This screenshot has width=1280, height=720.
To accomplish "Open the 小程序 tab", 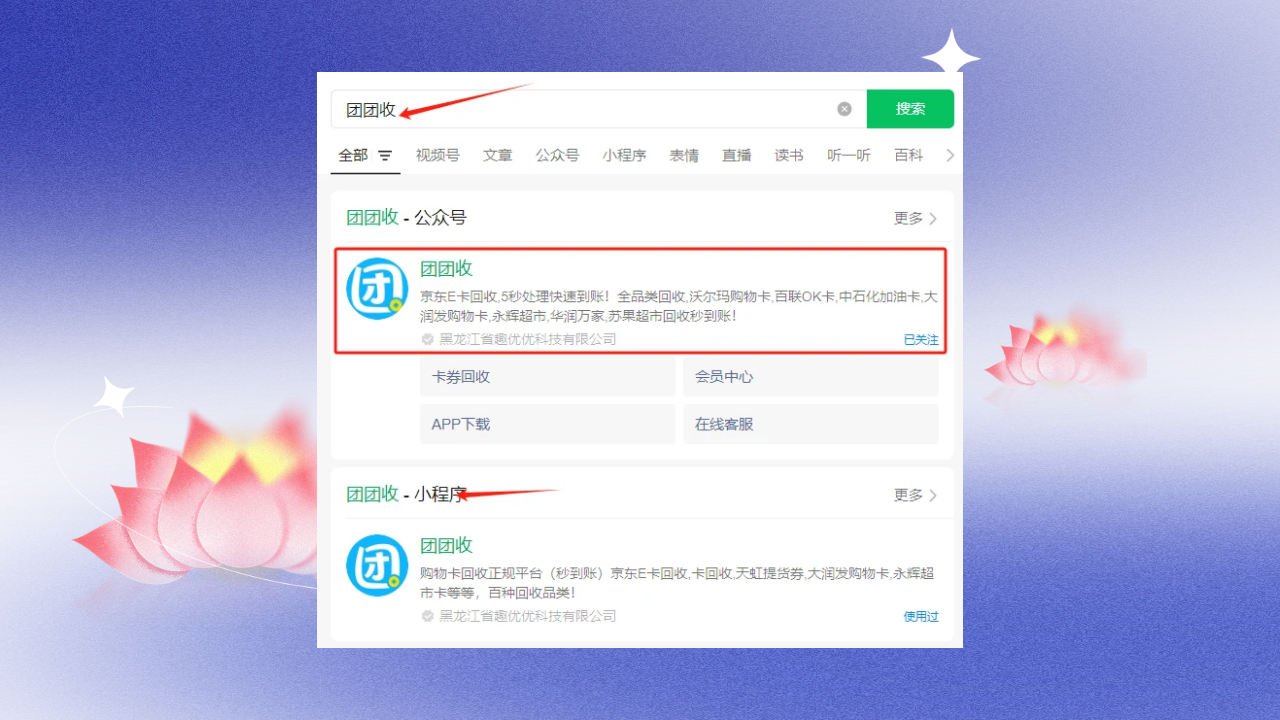I will click(x=624, y=156).
